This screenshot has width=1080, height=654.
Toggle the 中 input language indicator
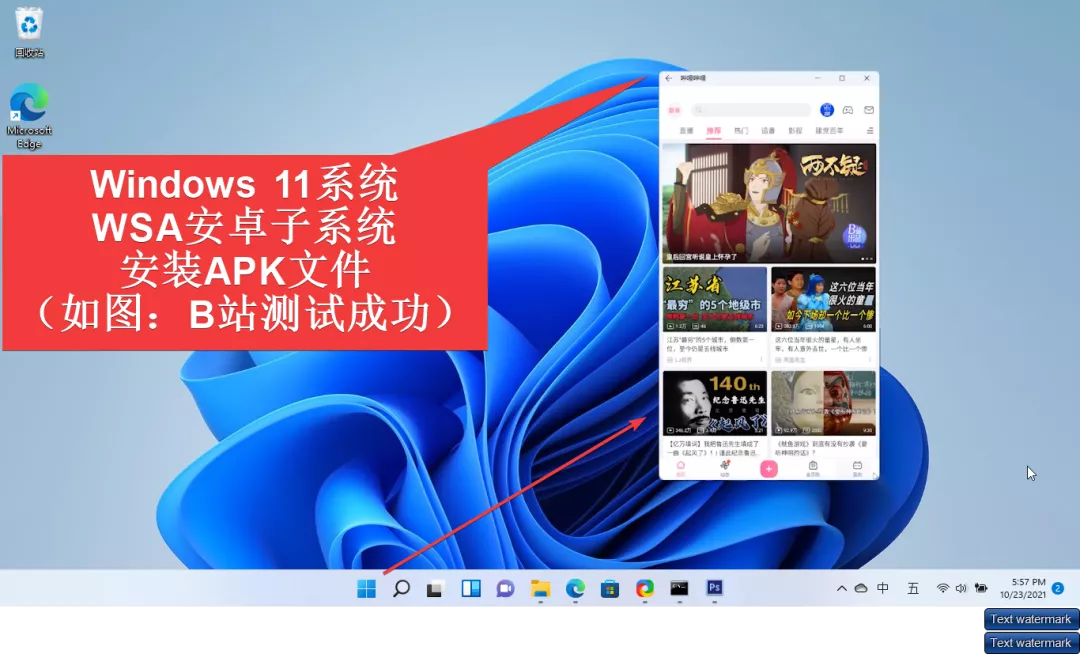pyautogui.click(x=883, y=589)
